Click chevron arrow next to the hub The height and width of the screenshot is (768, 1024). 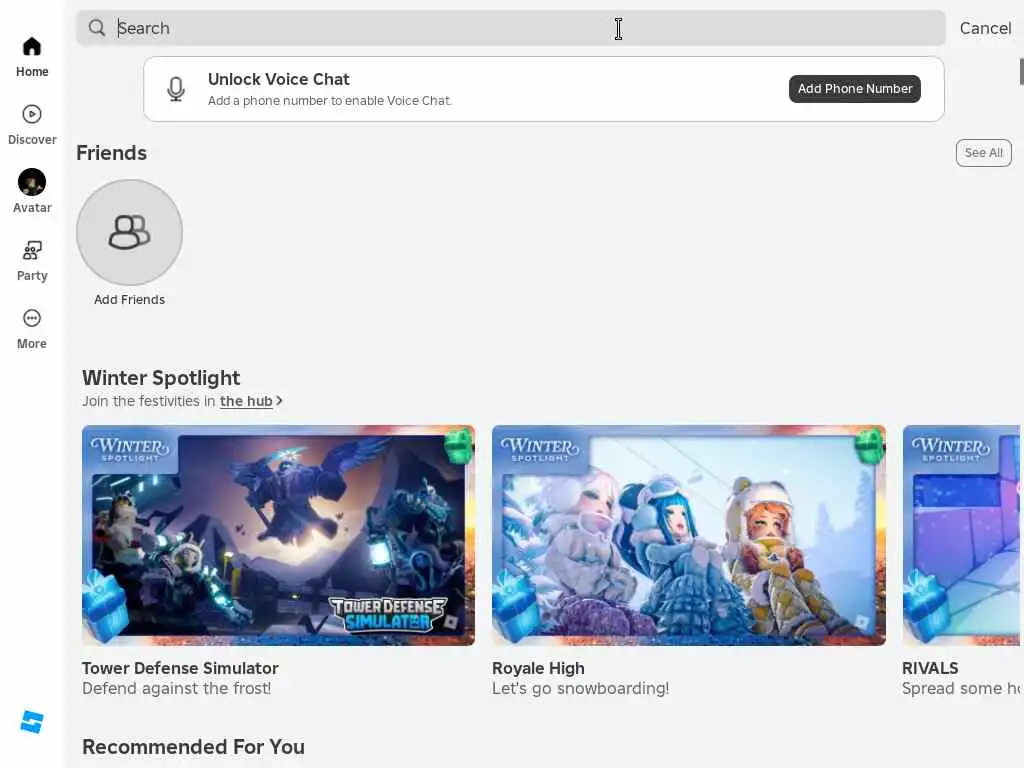tap(279, 401)
